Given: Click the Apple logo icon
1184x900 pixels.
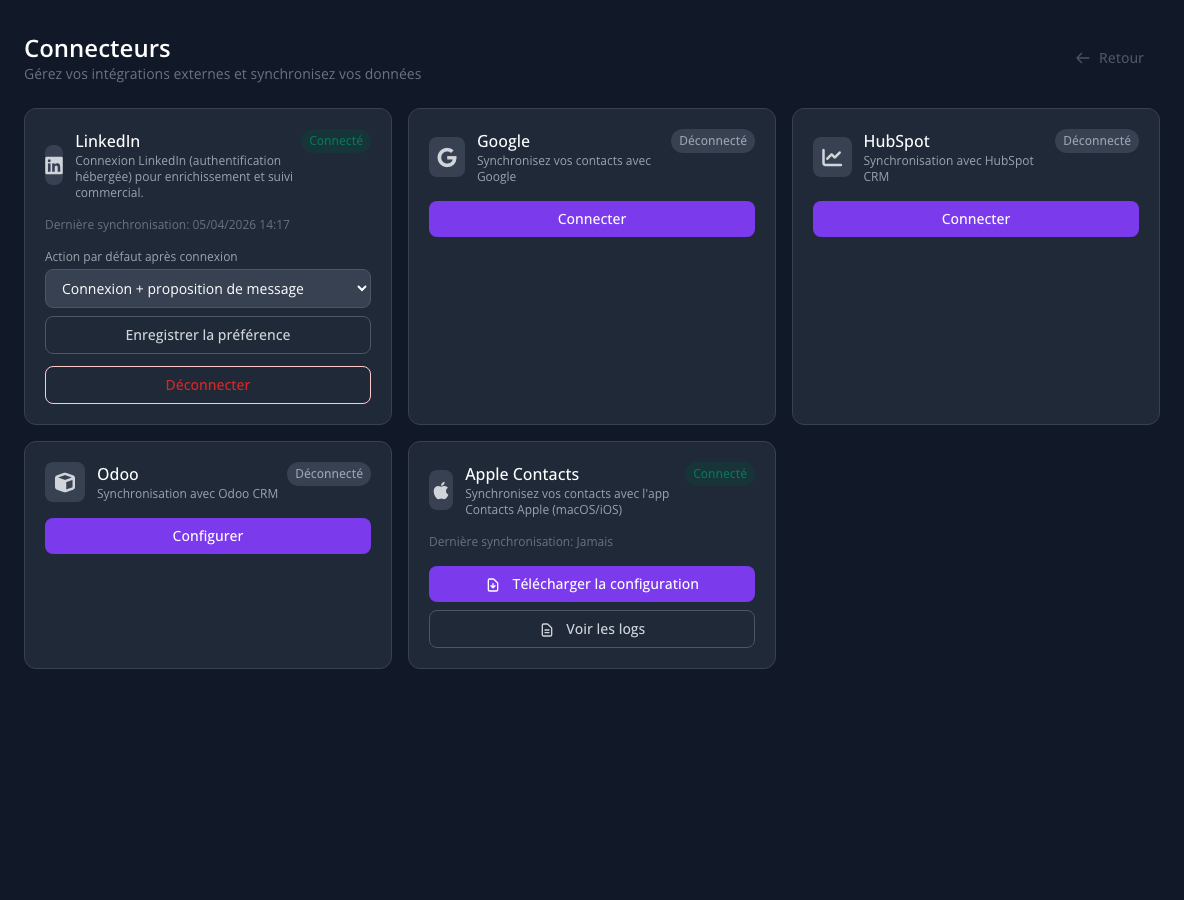Looking at the screenshot, I should pos(441,491).
